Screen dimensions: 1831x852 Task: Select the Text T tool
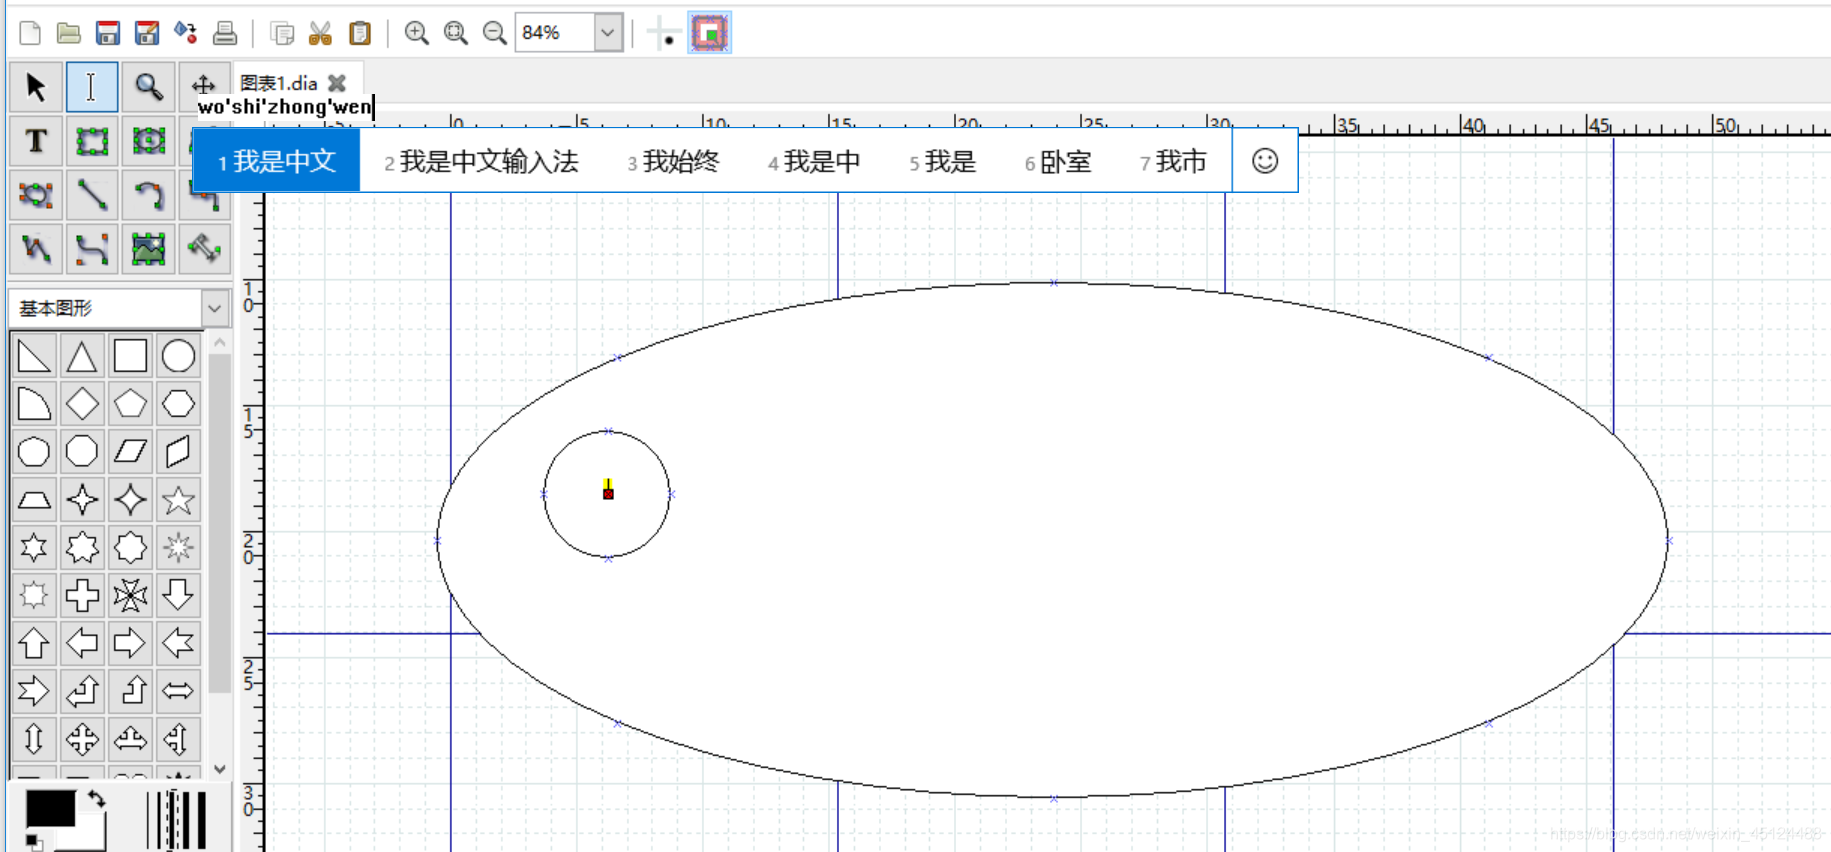tap(36, 141)
